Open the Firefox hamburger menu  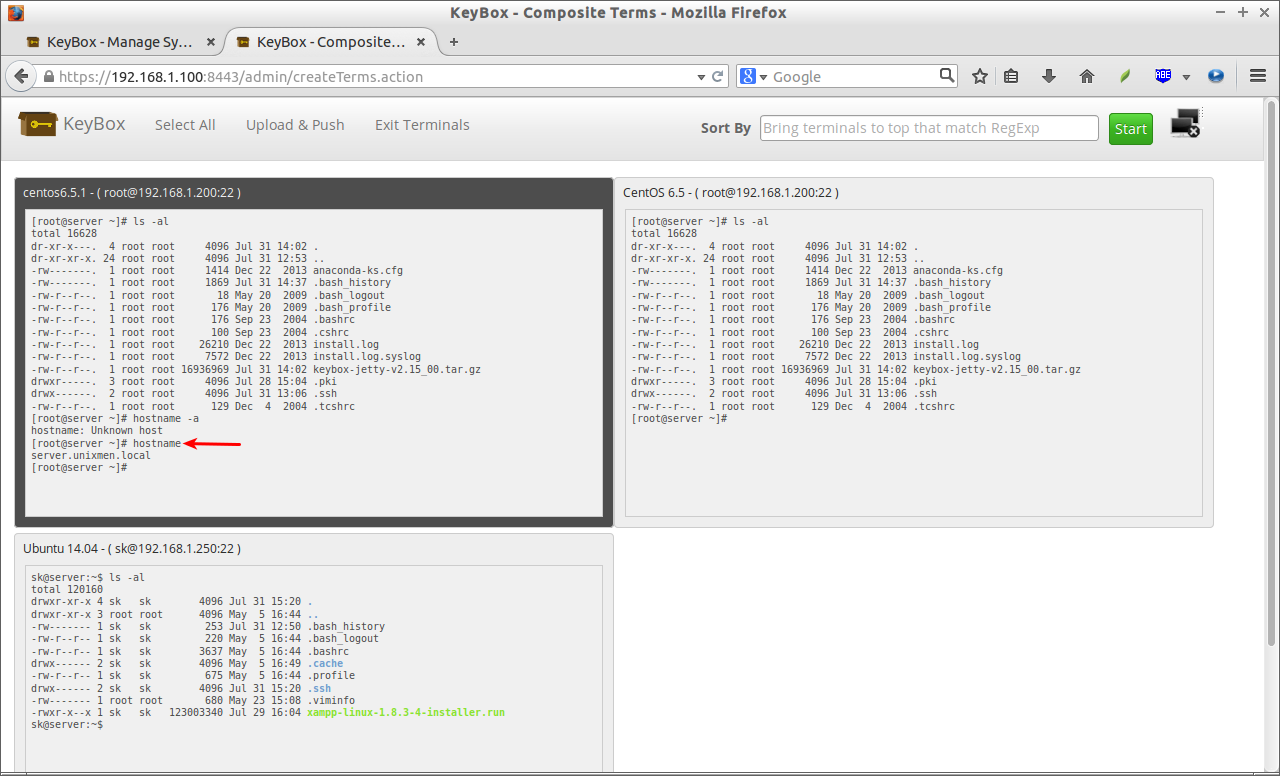1258,76
